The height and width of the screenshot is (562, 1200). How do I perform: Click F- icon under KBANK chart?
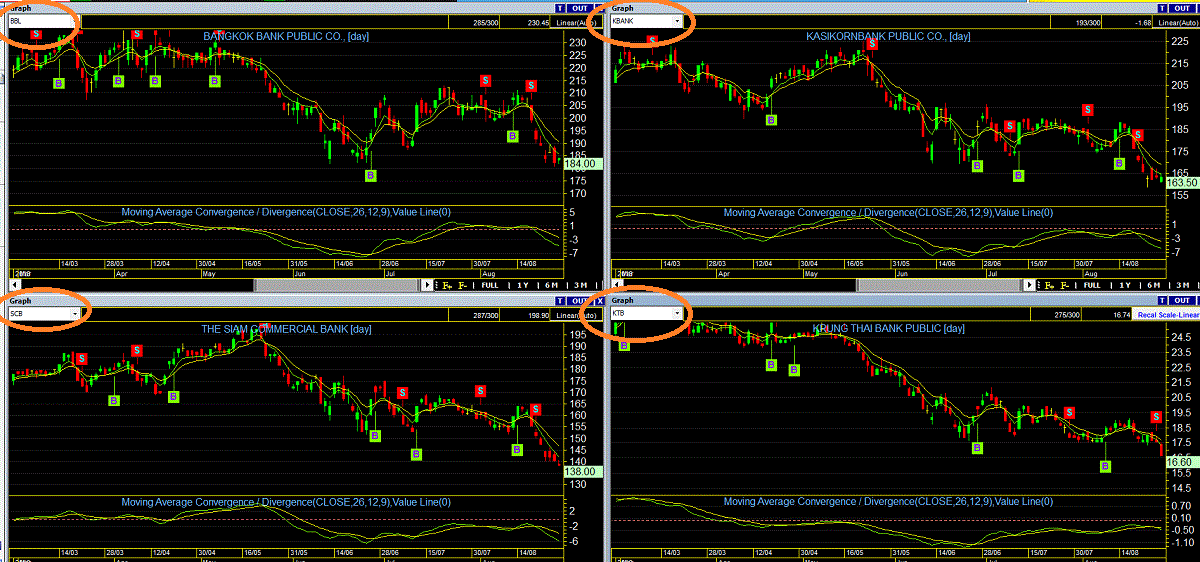pos(1065,285)
